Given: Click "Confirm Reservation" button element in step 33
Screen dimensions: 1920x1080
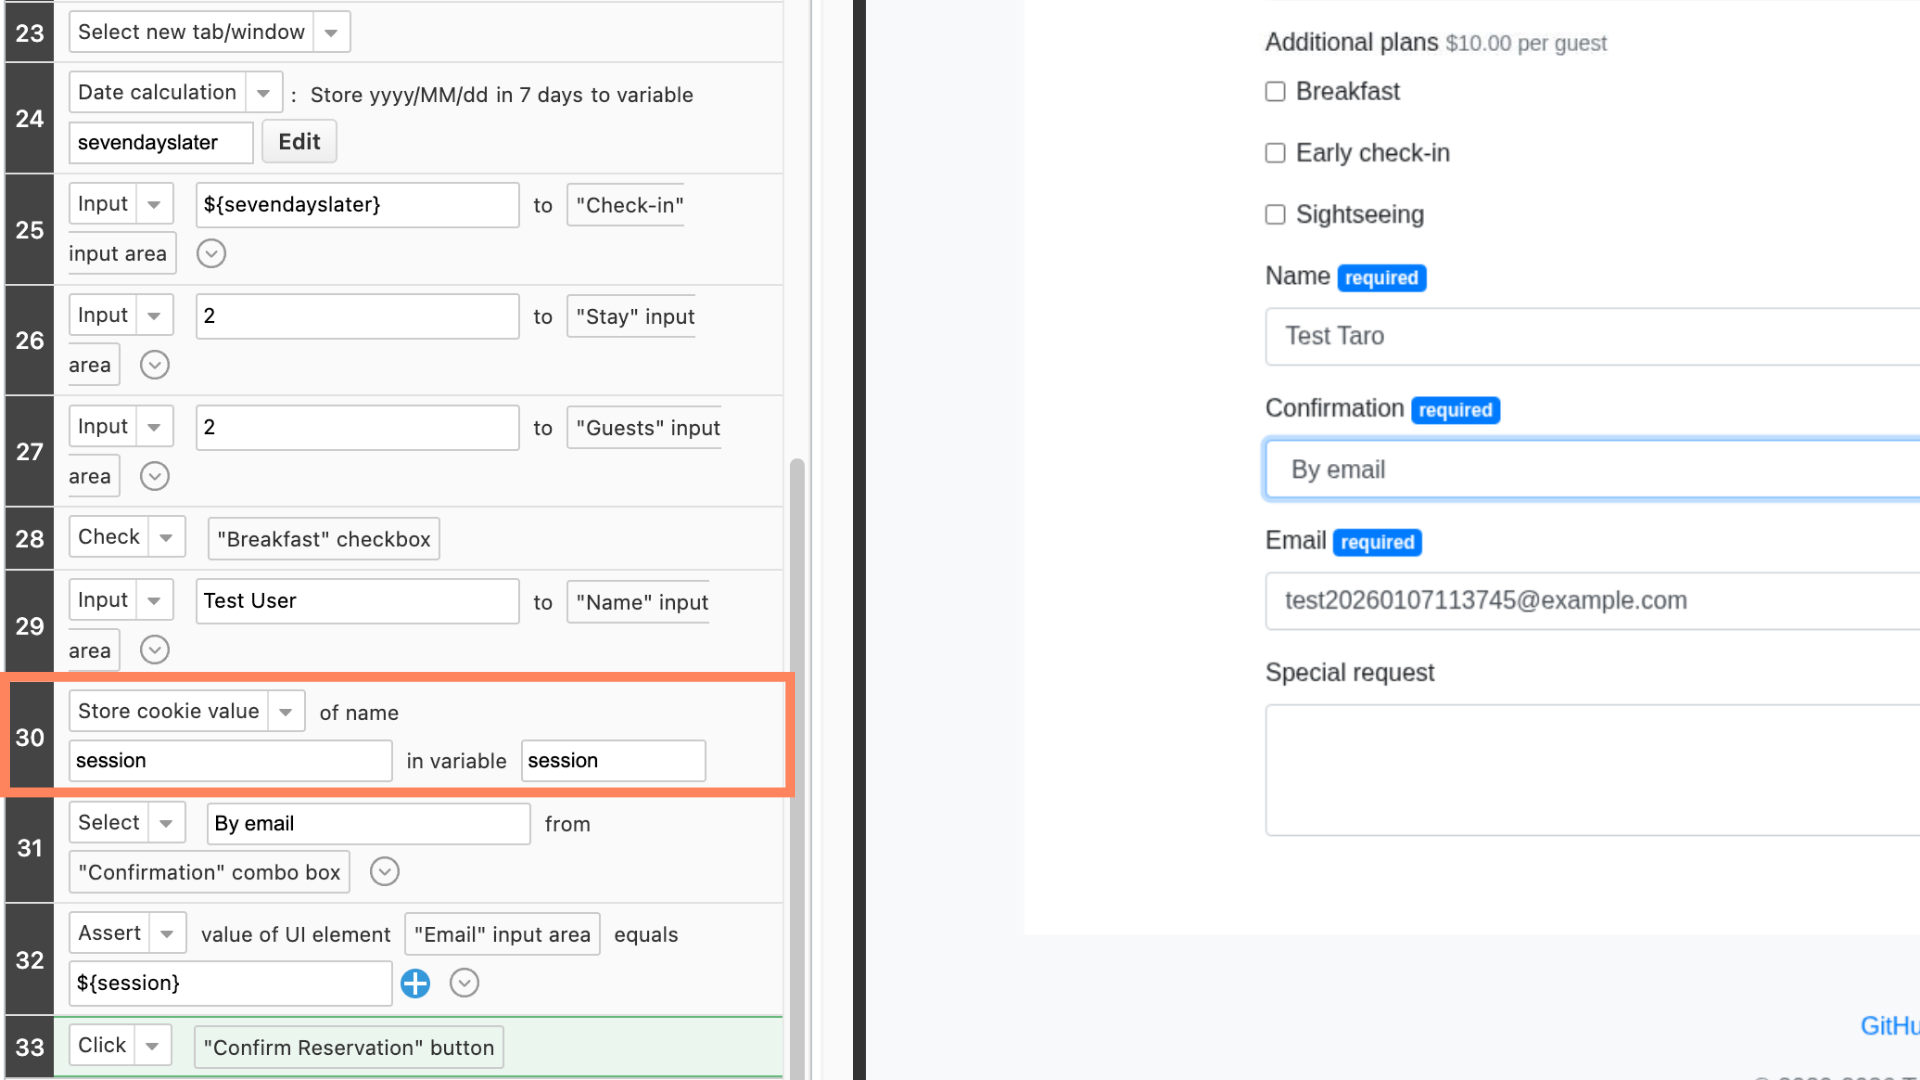Looking at the screenshot, I should (349, 1047).
